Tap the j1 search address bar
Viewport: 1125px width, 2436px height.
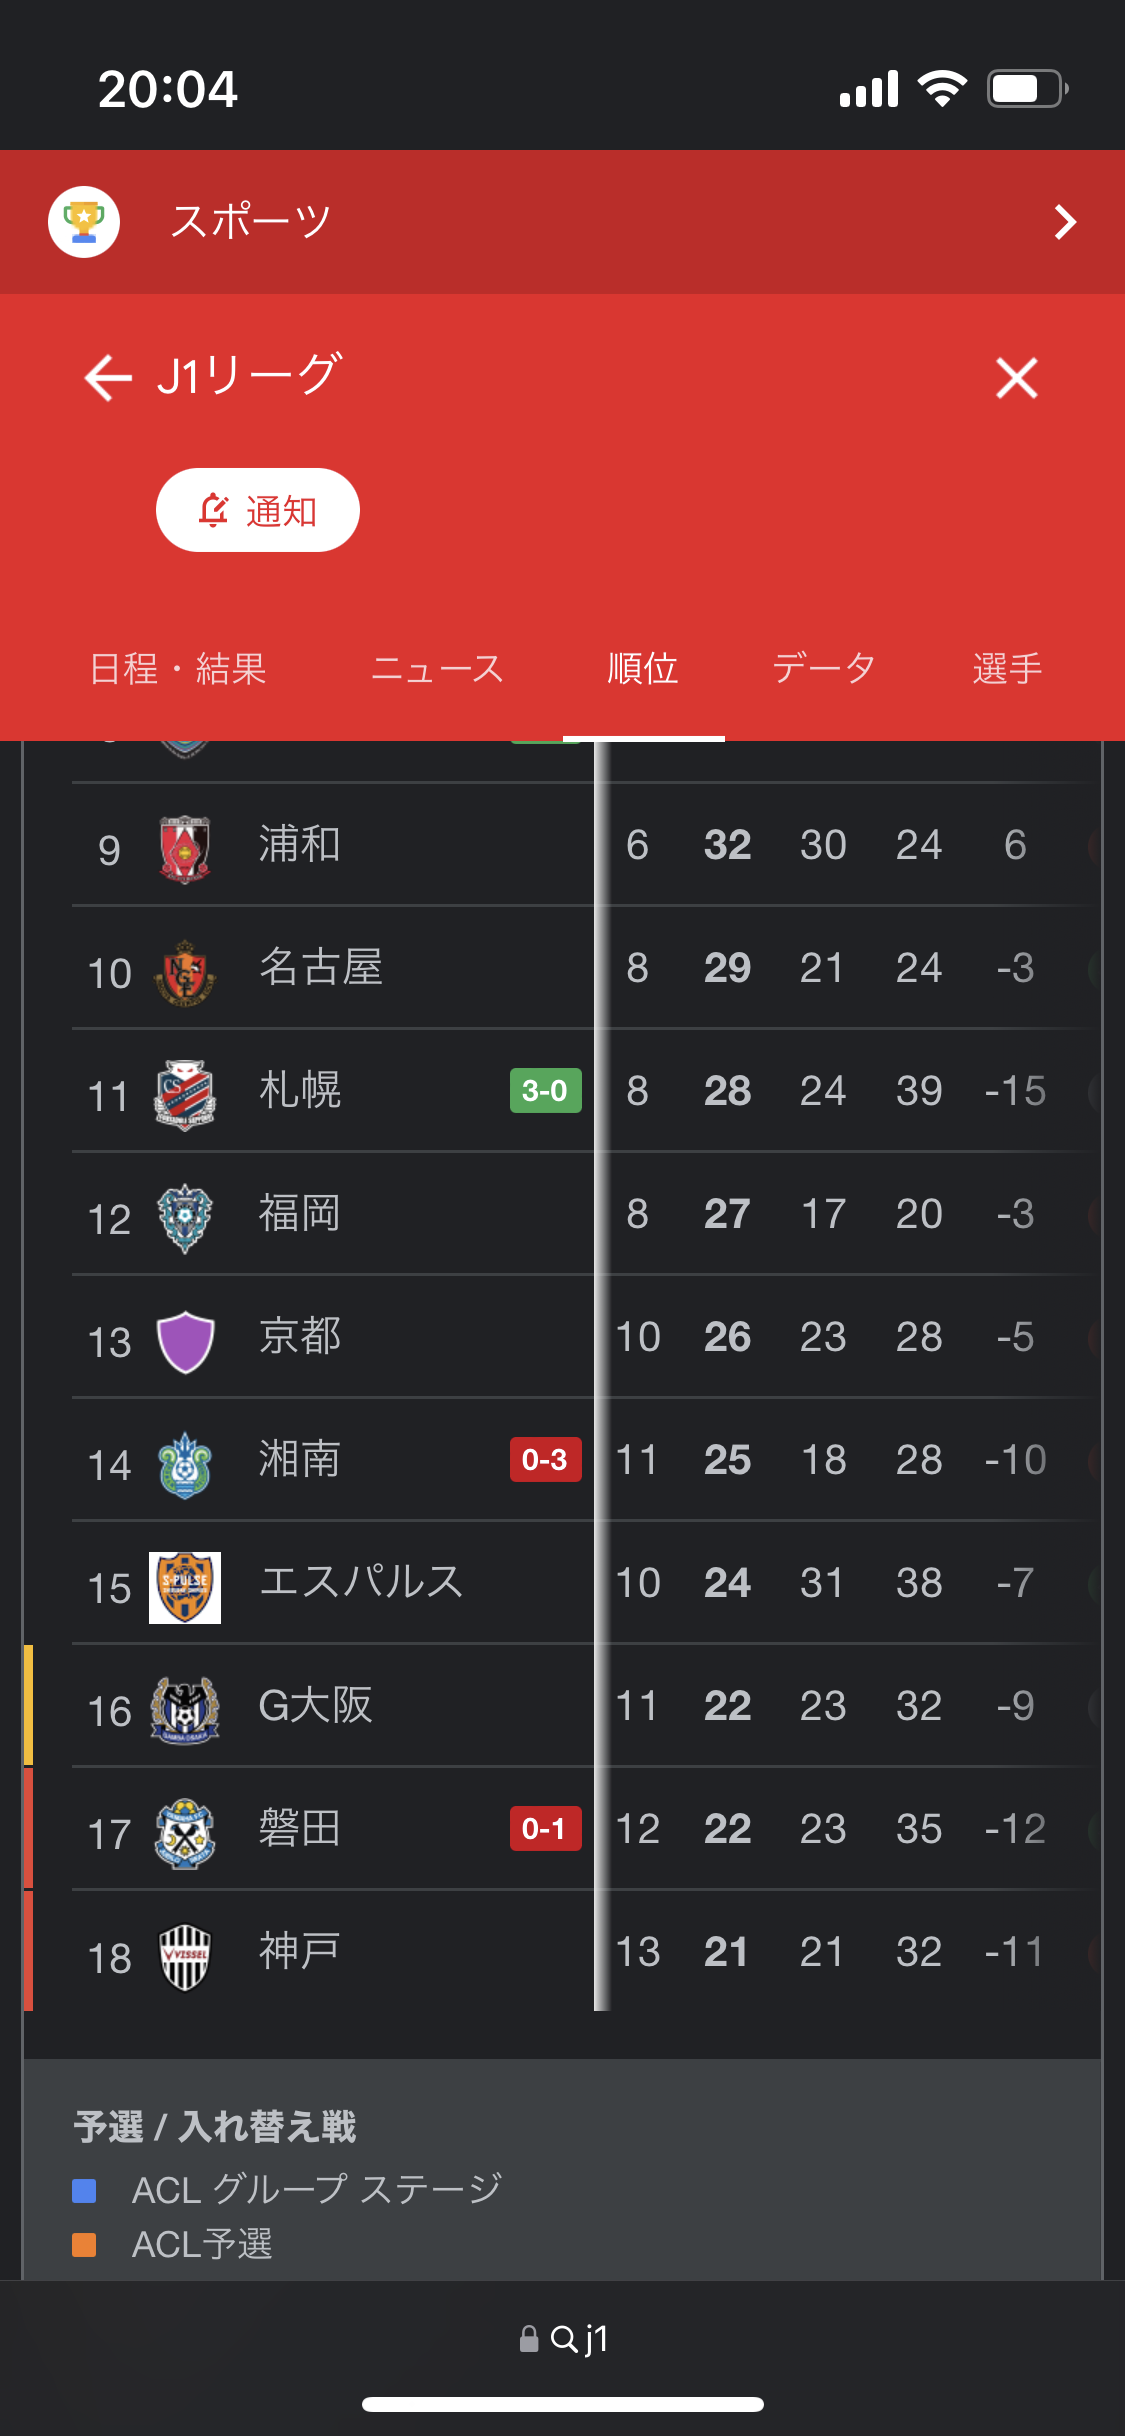564,2339
